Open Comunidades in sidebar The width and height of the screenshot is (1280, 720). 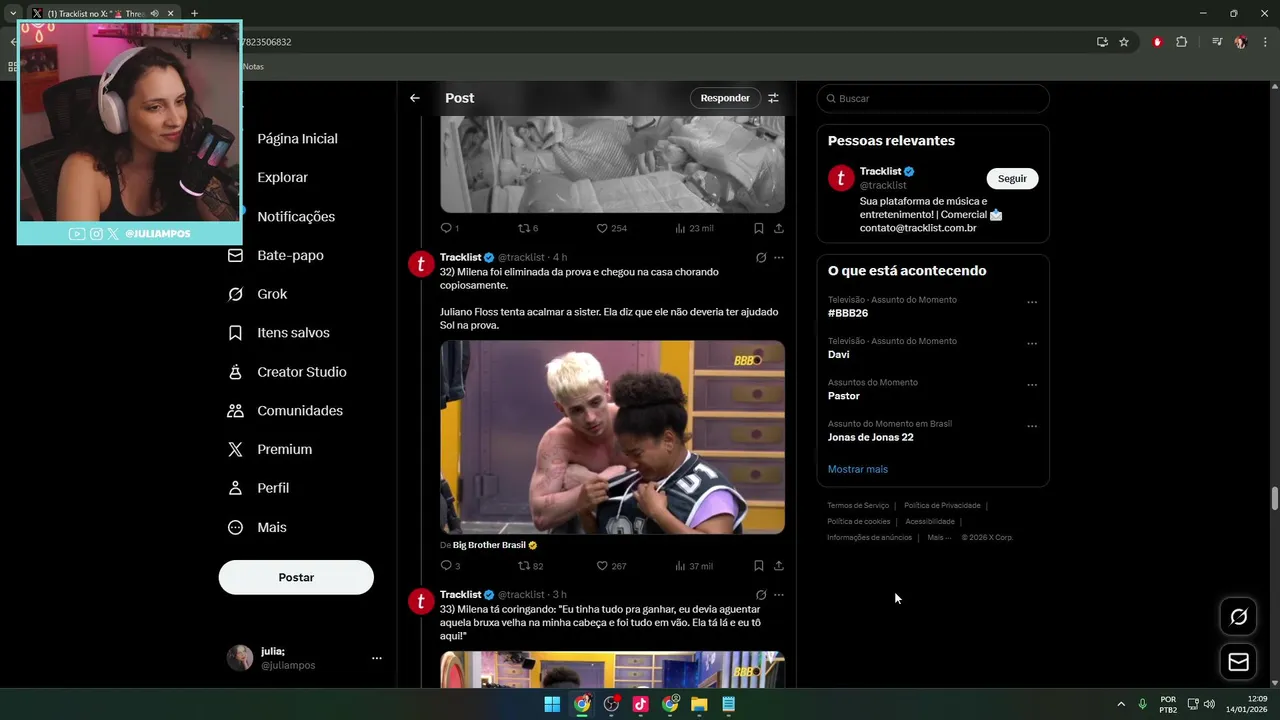[x=286, y=411]
